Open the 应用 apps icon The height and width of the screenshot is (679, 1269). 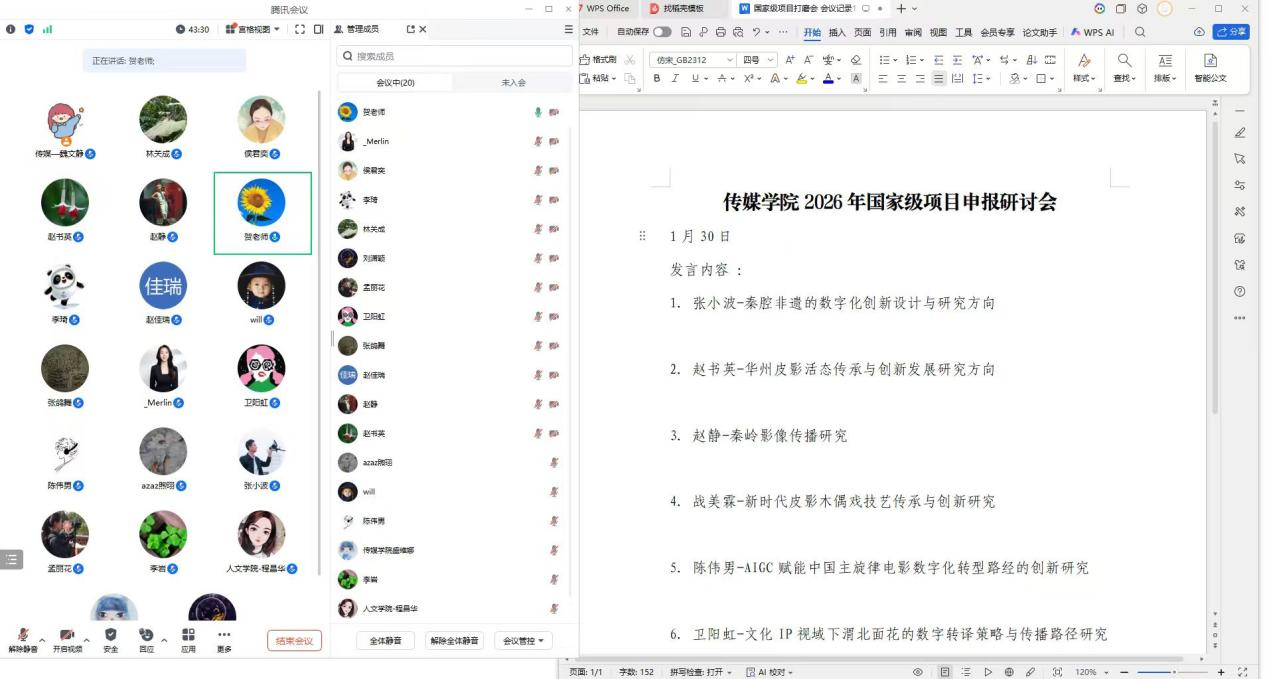click(x=188, y=635)
